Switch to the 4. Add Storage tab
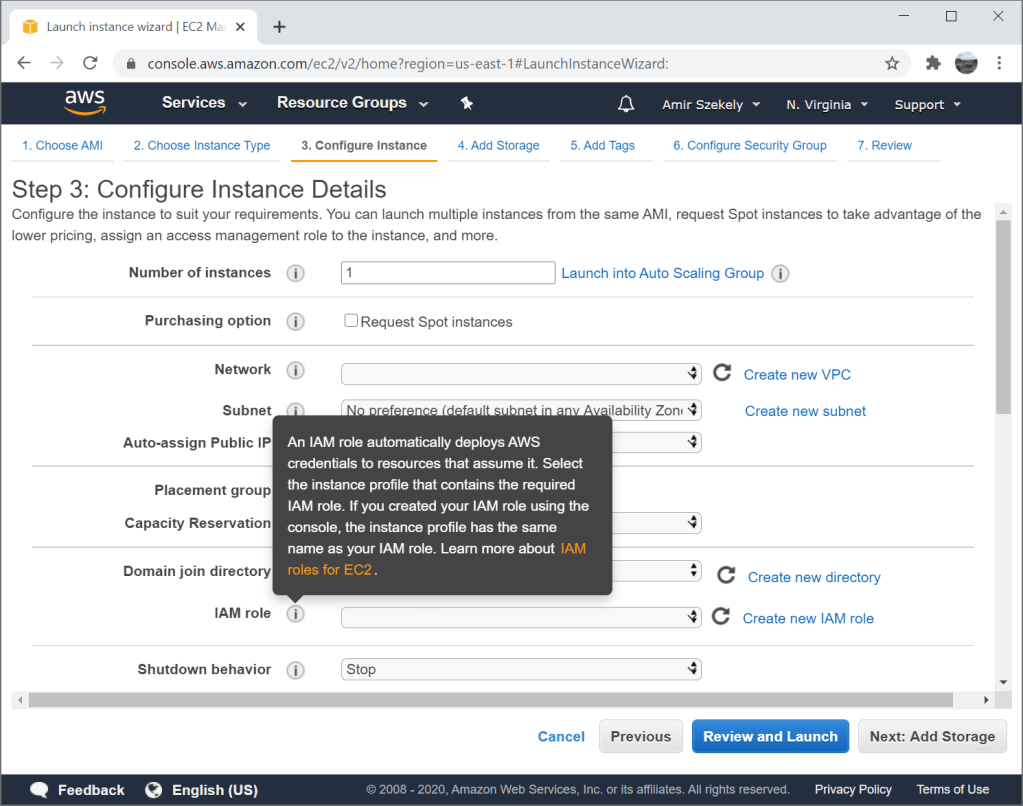This screenshot has width=1023, height=806. (498, 145)
